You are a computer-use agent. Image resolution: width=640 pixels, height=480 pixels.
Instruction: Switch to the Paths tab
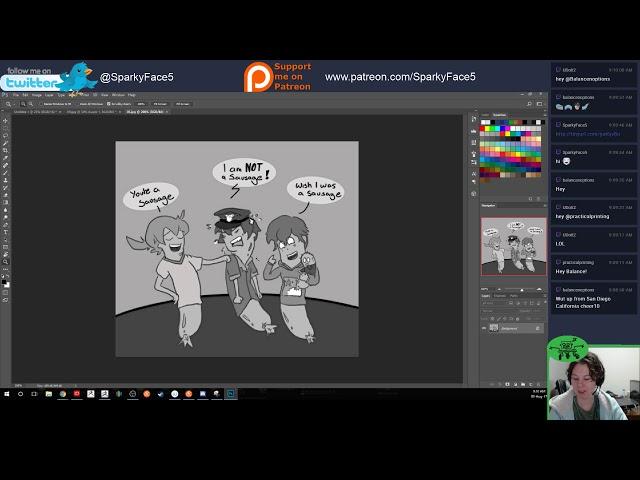coord(514,296)
